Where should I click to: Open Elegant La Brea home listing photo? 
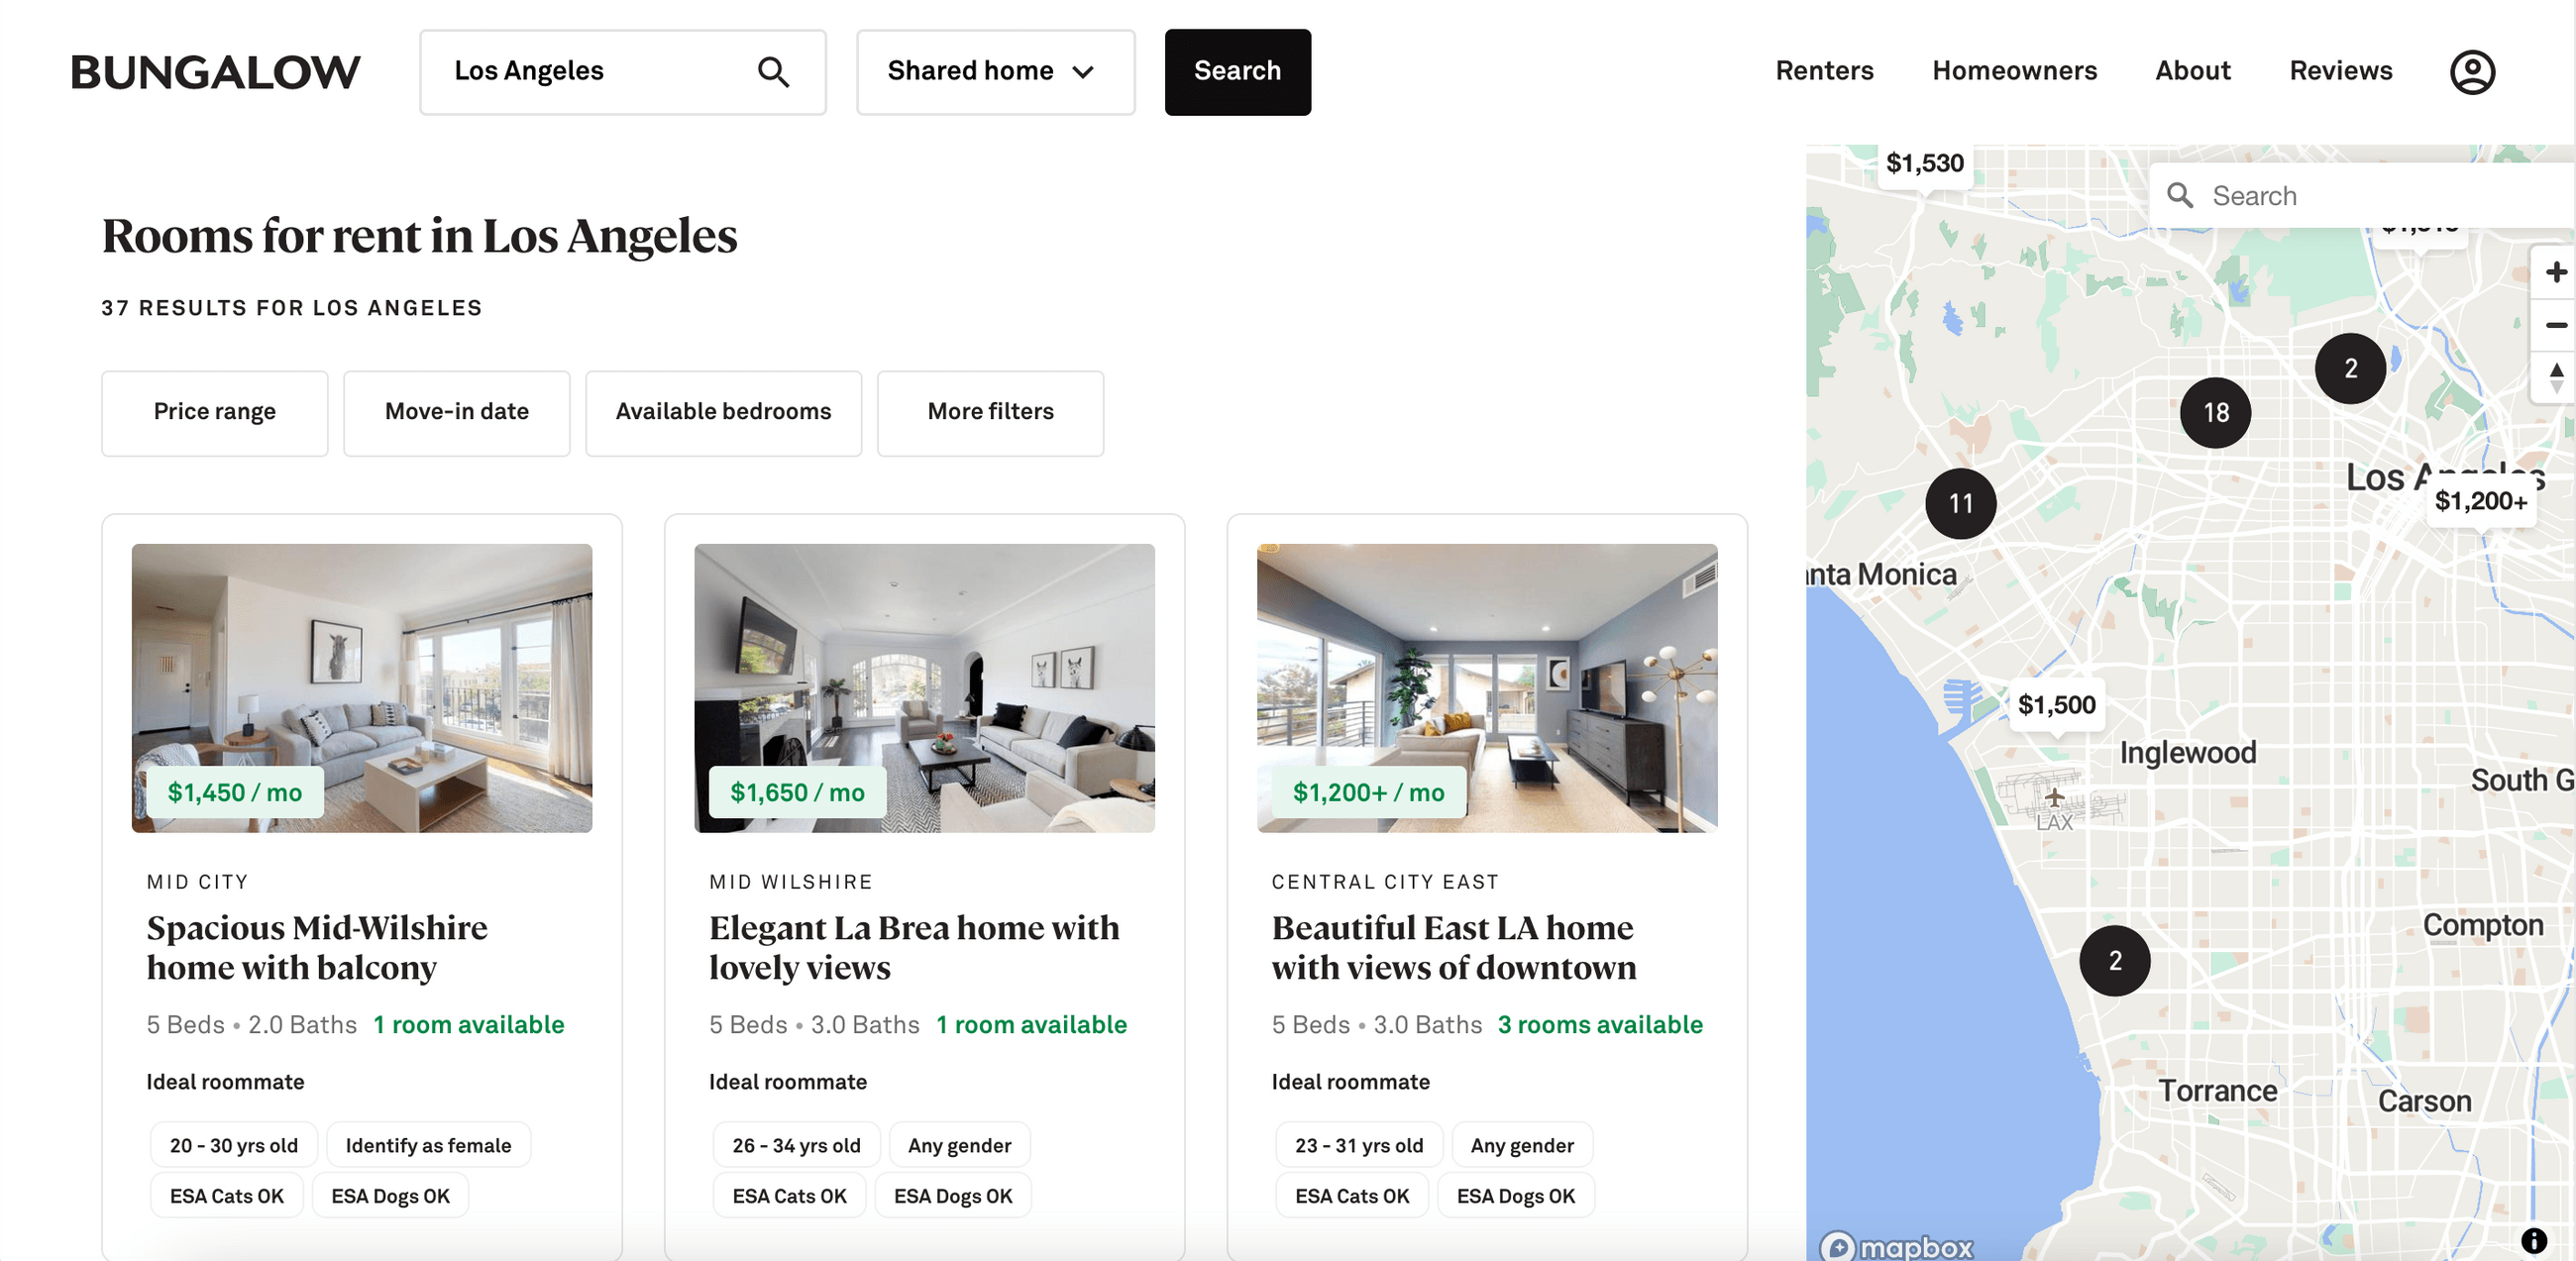pos(923,687)
